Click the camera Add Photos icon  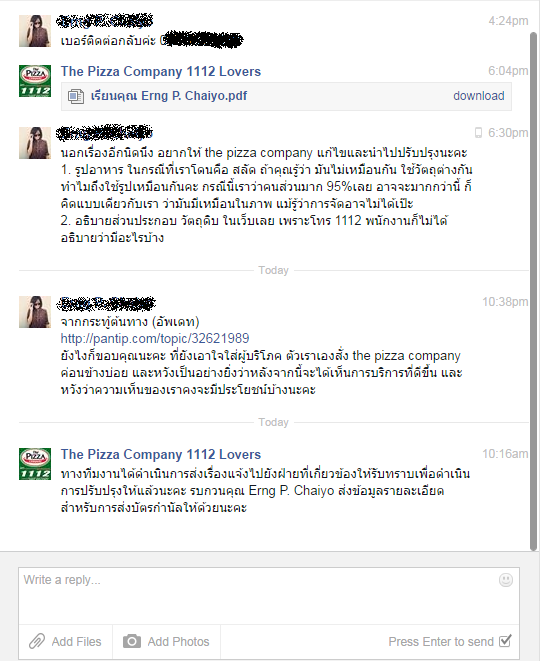pyautogui.click(x=132, y=641)
